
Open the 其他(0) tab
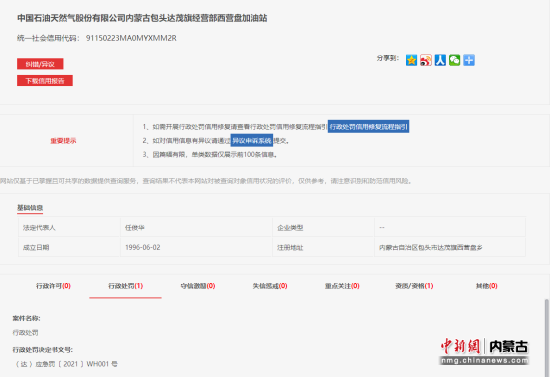pyautogui.click(x=486, y=286)
